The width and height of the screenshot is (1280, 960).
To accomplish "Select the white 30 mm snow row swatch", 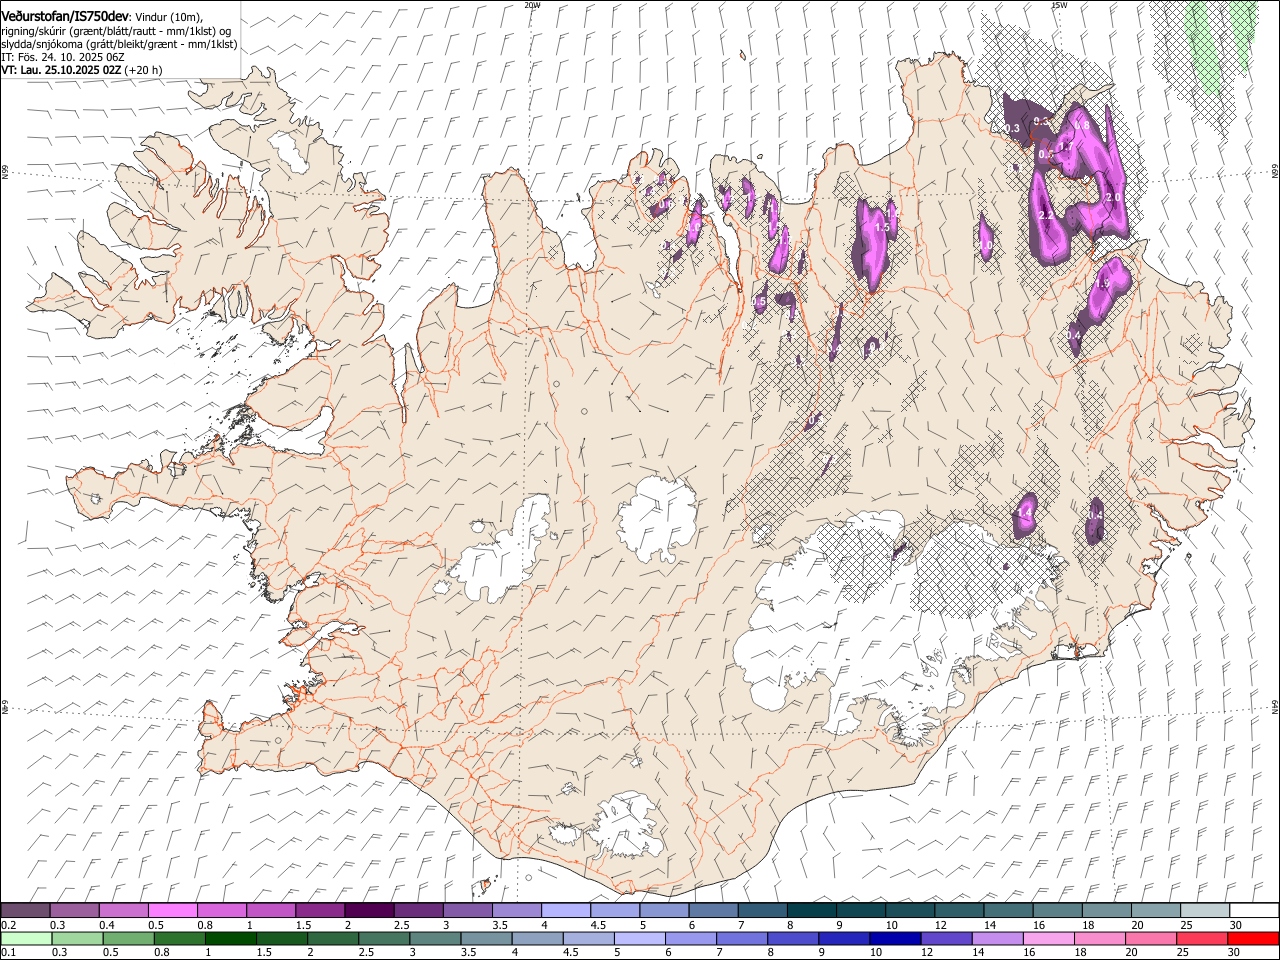I will tap(1254, 911).
